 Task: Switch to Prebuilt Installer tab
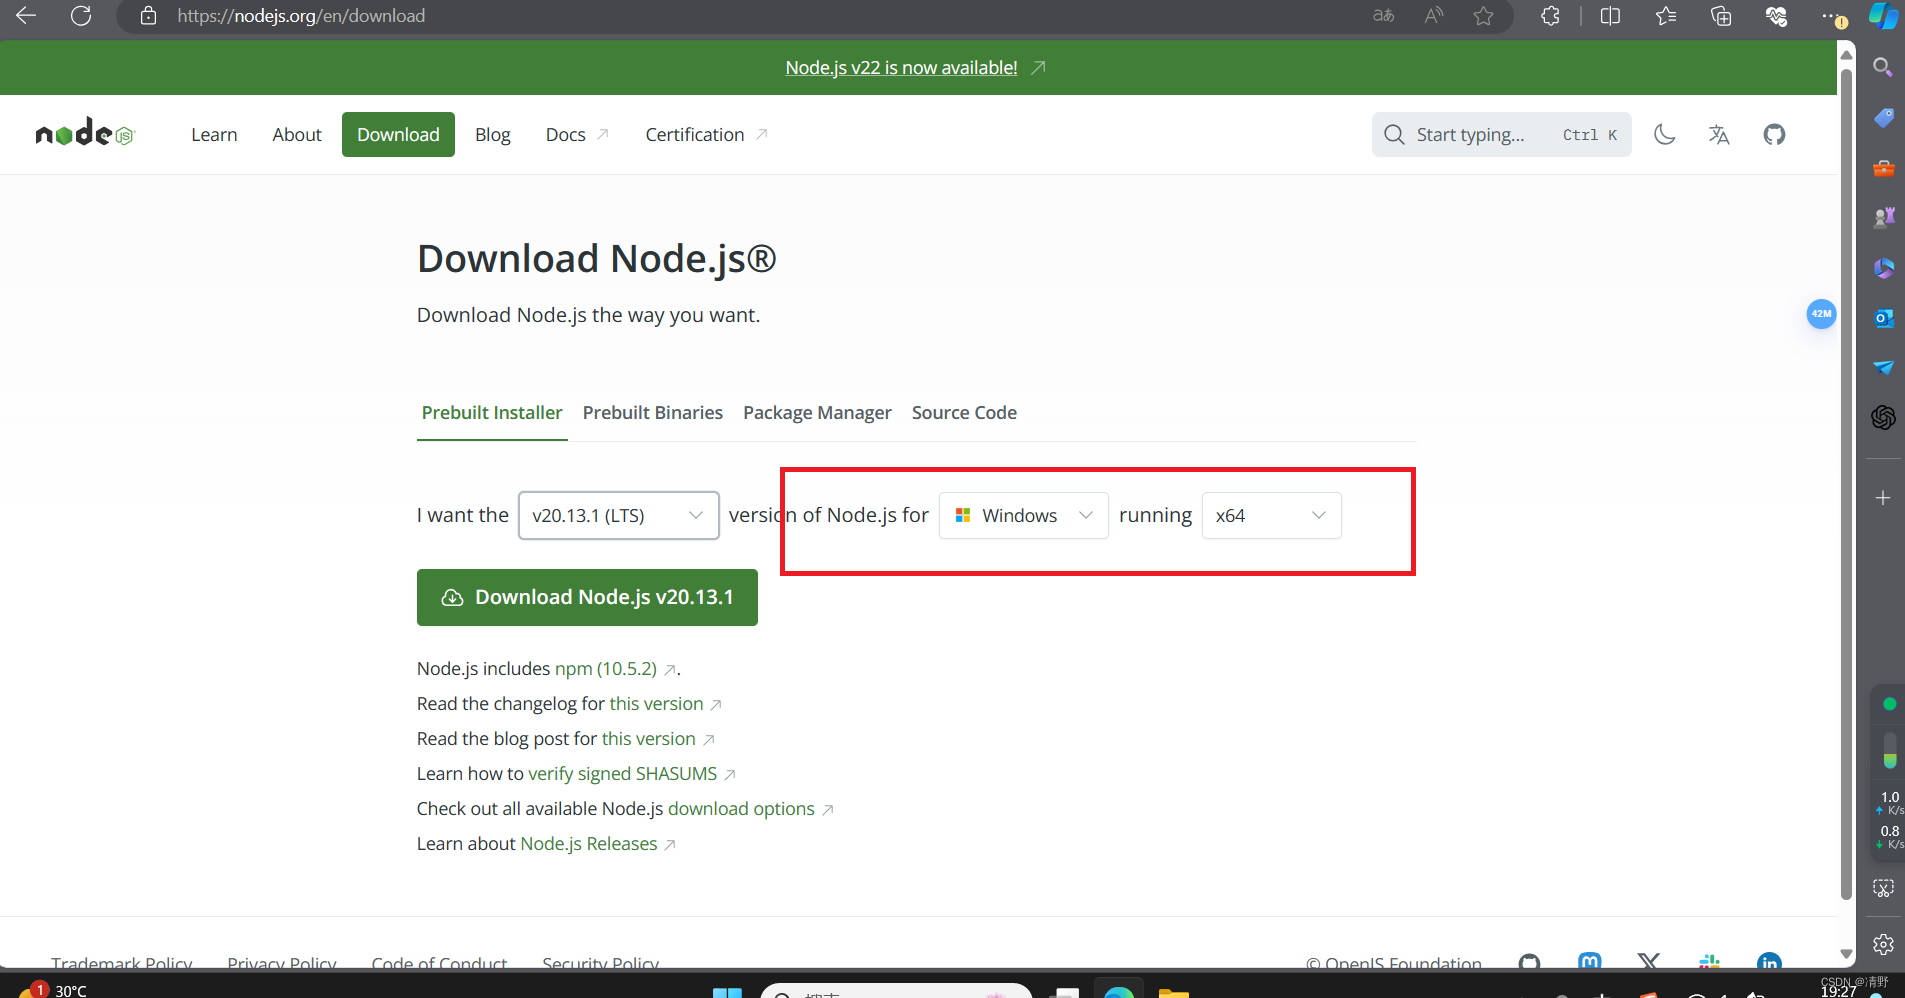tap(492, 413)
